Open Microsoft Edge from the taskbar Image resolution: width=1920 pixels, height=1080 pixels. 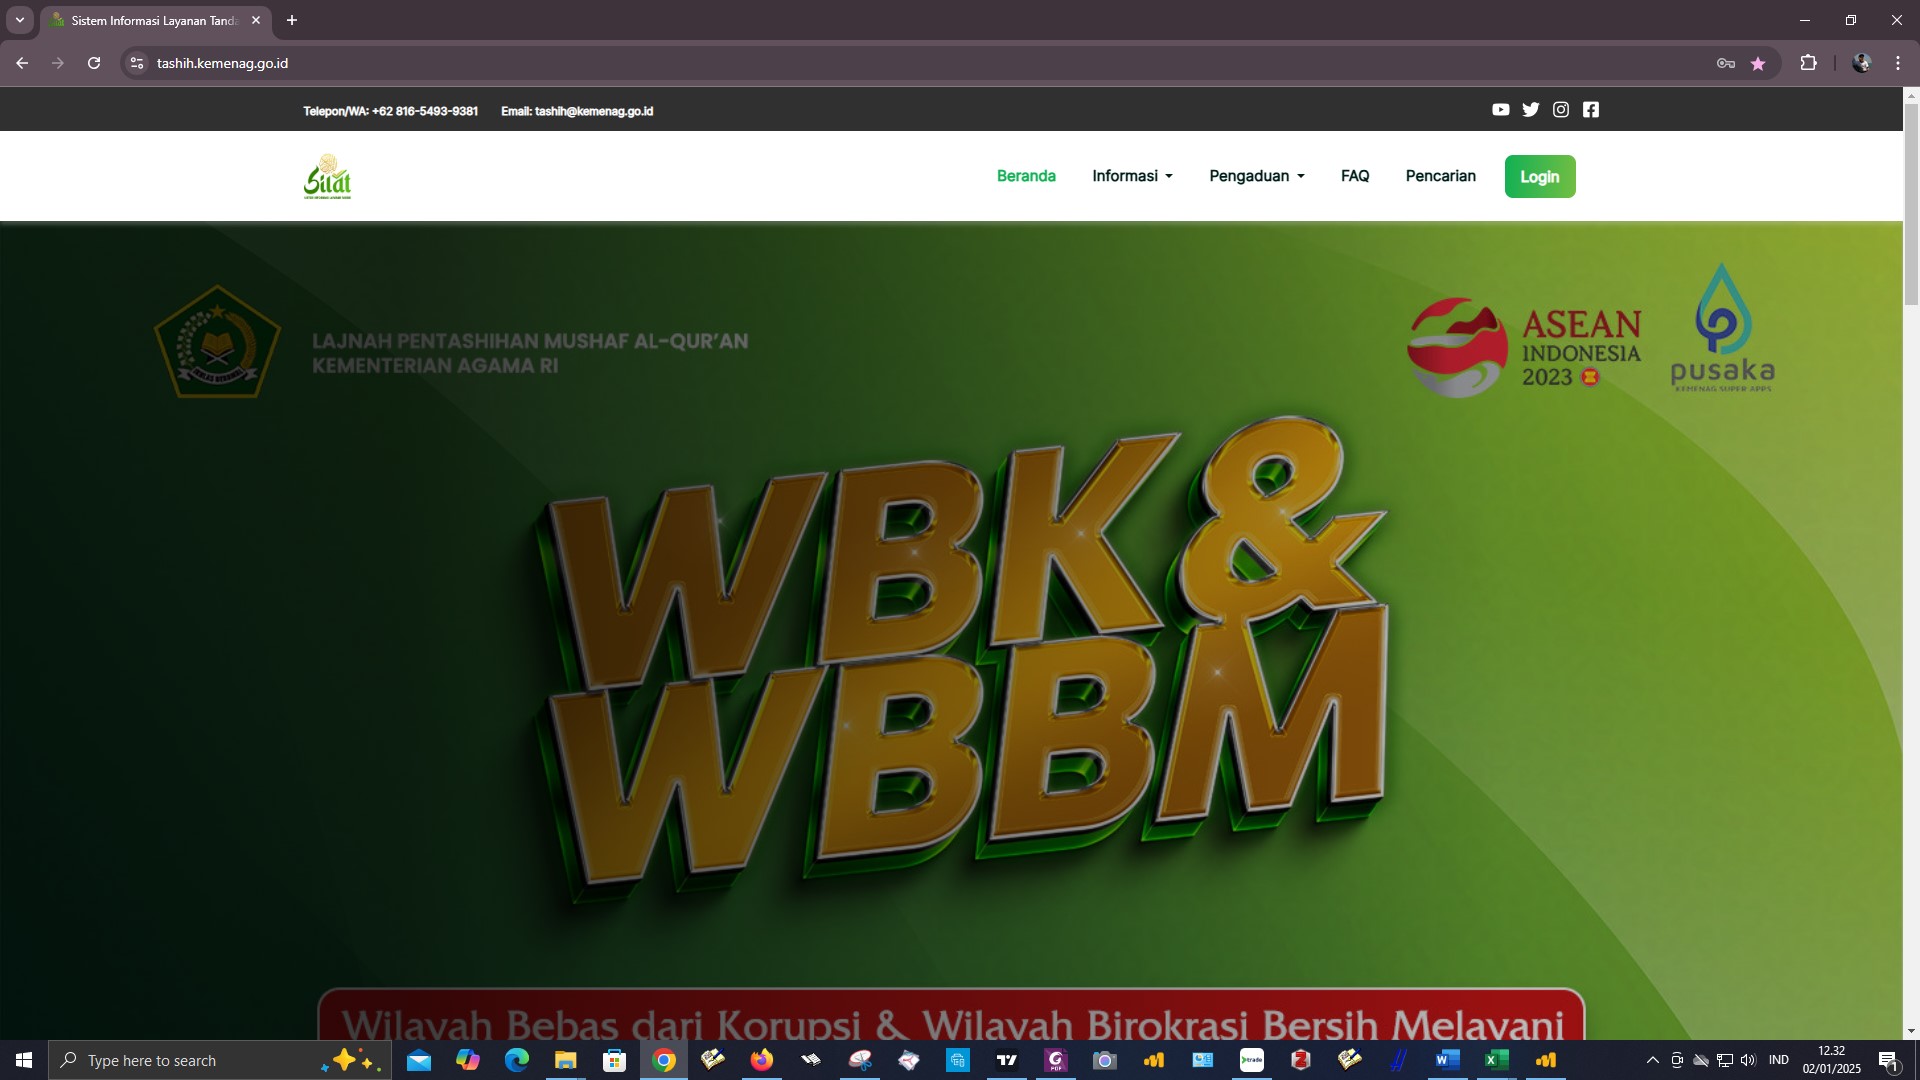(x=517, y=1060)
